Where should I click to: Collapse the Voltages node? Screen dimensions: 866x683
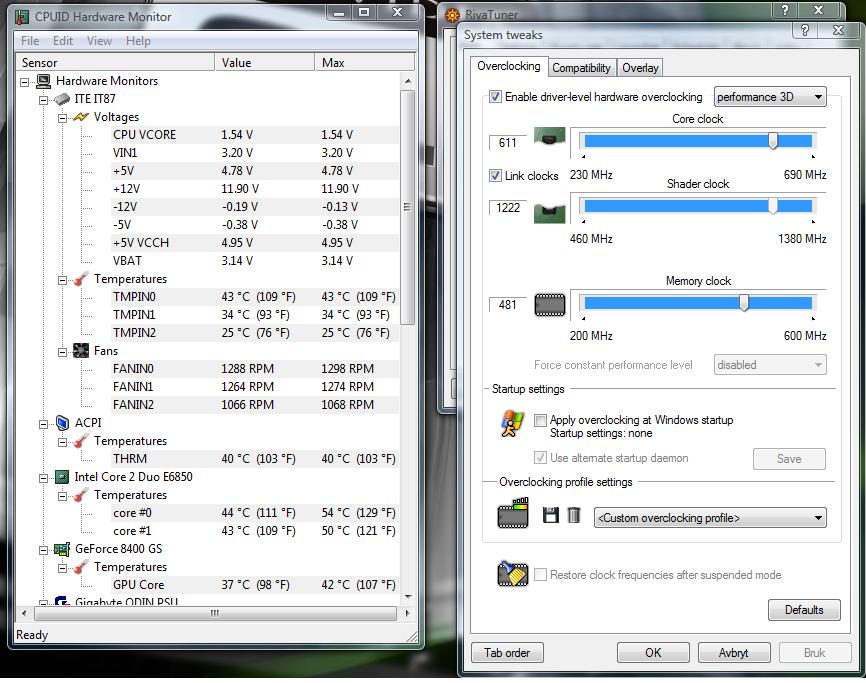(62, 118)
